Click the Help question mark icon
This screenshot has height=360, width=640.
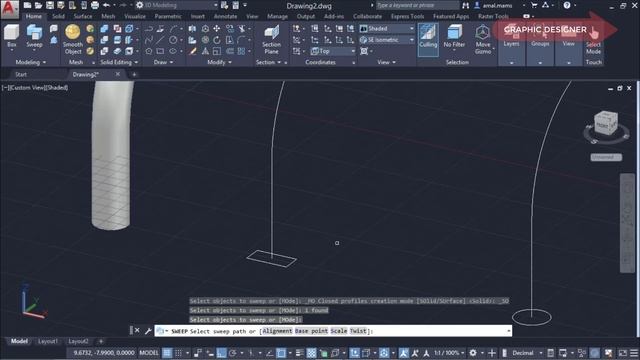click(x=567, y=5)
